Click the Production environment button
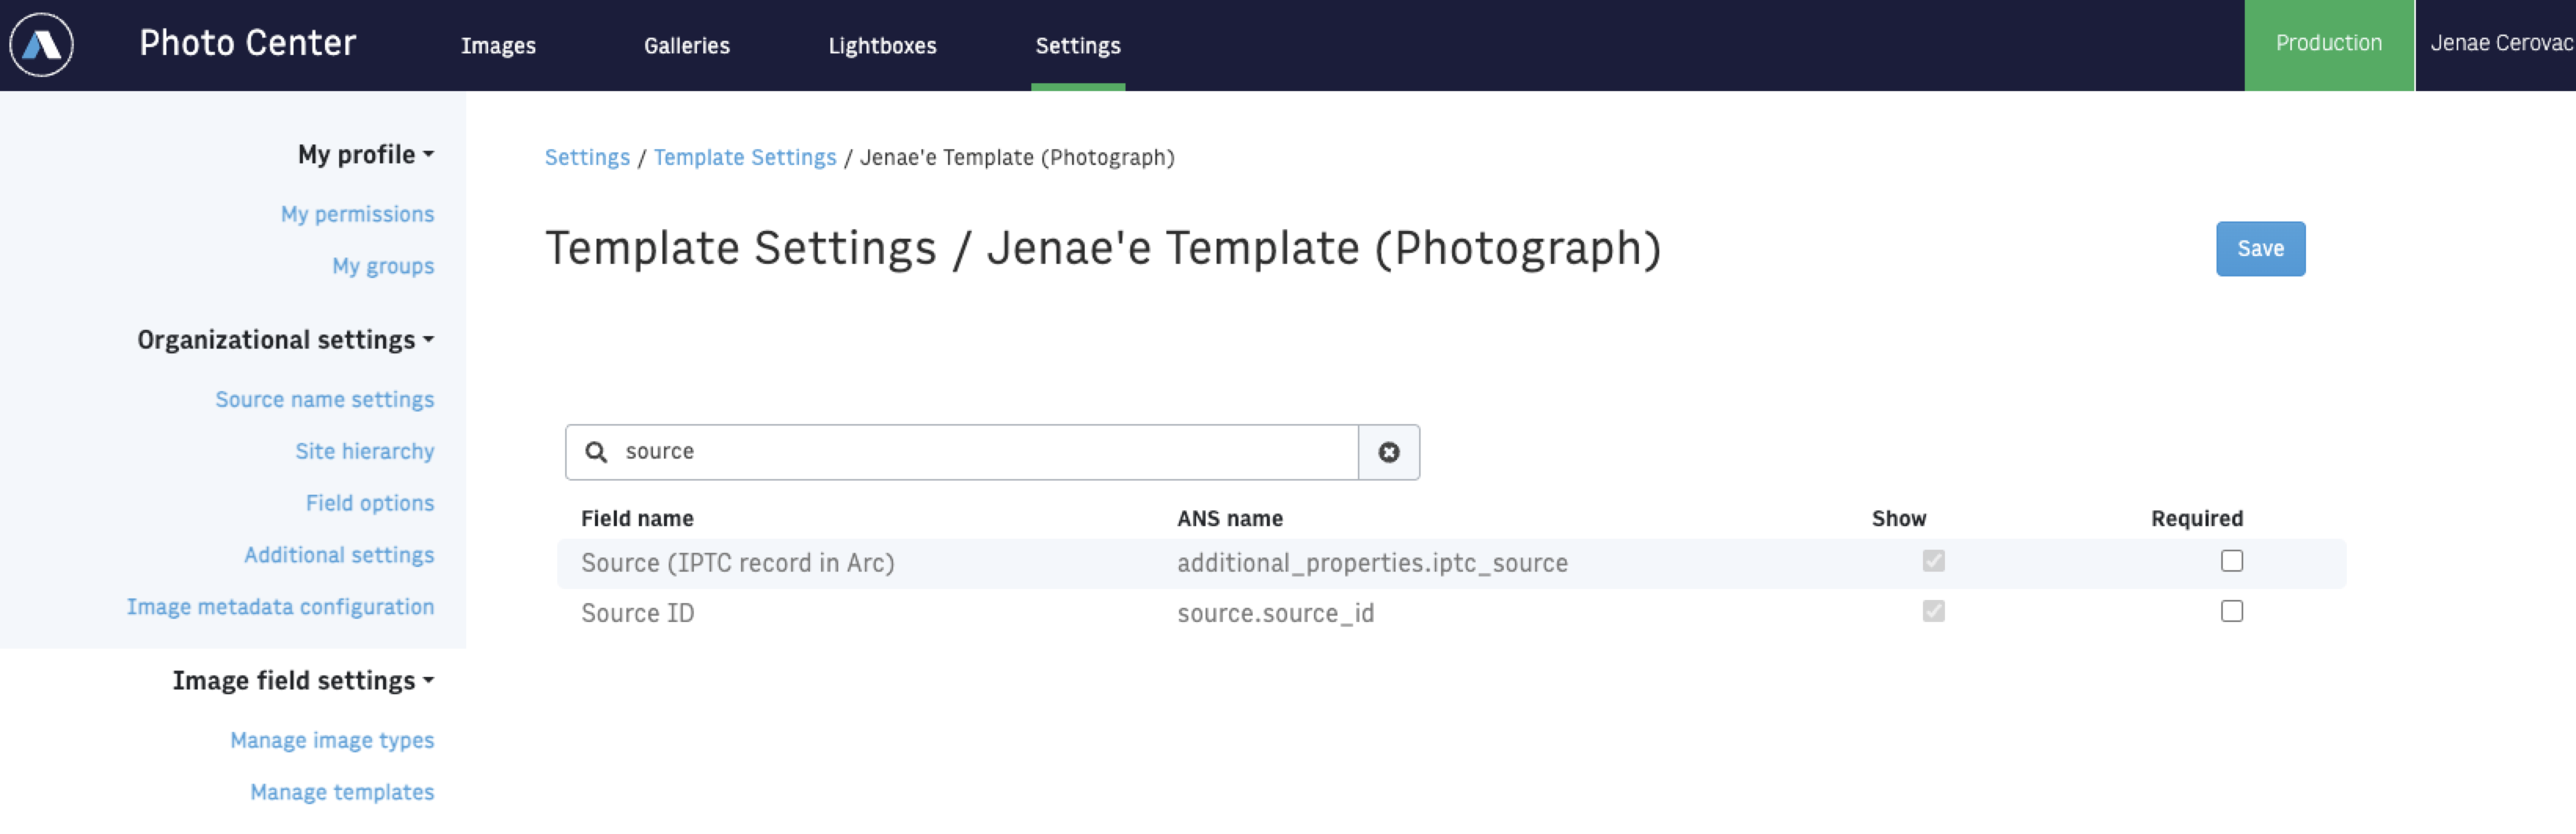Image resolution: width=2576 pixels, height=834 pixels. pos(2329,44)
